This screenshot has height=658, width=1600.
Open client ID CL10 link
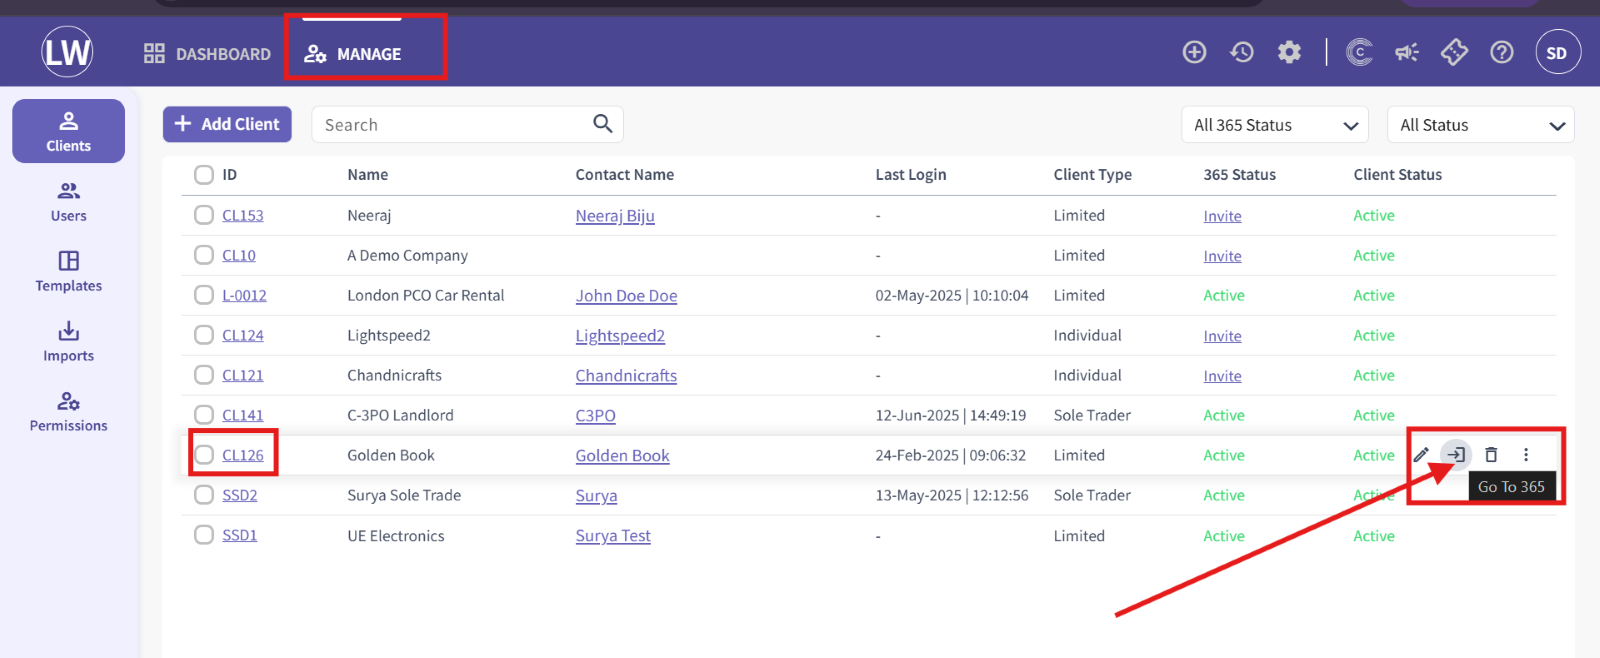(x=239, y=255)
